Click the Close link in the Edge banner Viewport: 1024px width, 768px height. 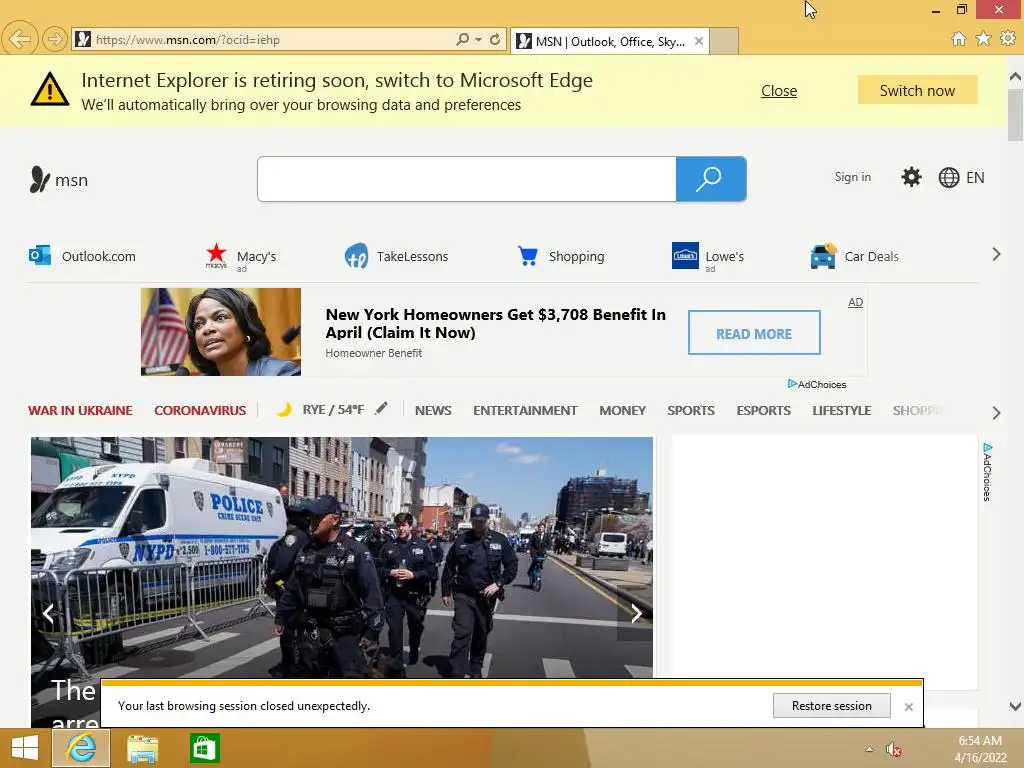click(778, 91)
